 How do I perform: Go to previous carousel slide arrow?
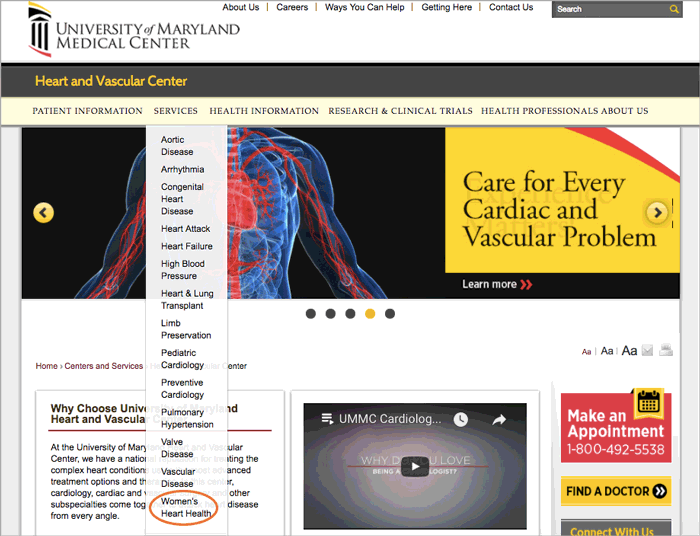pos(43,213)
